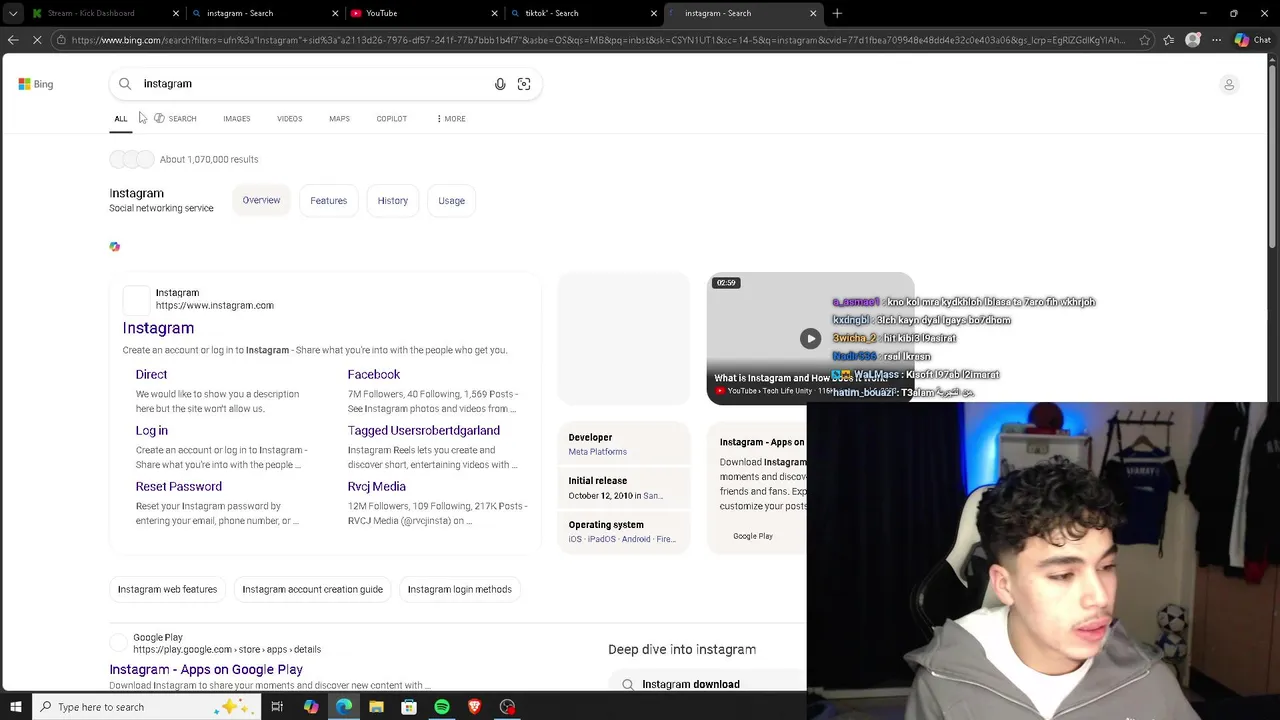
Task: Open Microsoft Store taskbar icon
Action: coord(409,707)
